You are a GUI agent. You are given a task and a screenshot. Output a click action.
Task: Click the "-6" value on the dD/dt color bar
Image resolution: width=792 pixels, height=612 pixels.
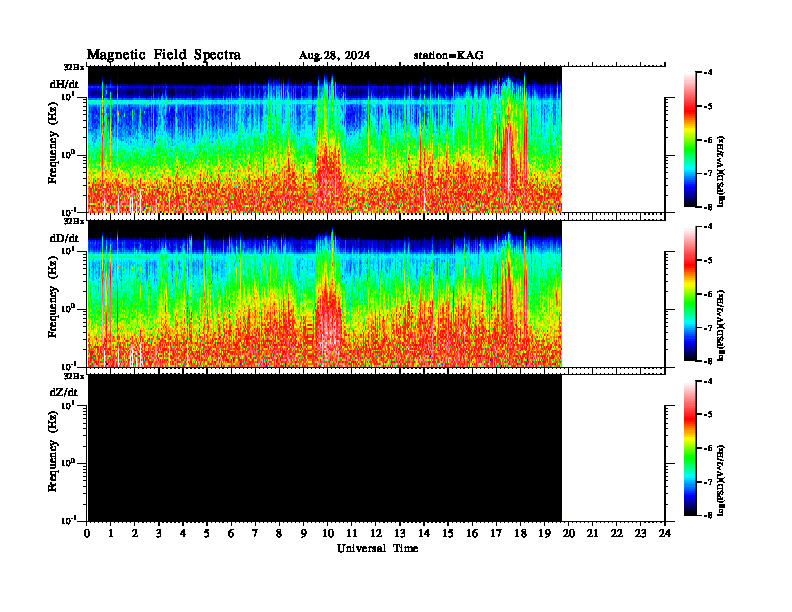(708, 294)
